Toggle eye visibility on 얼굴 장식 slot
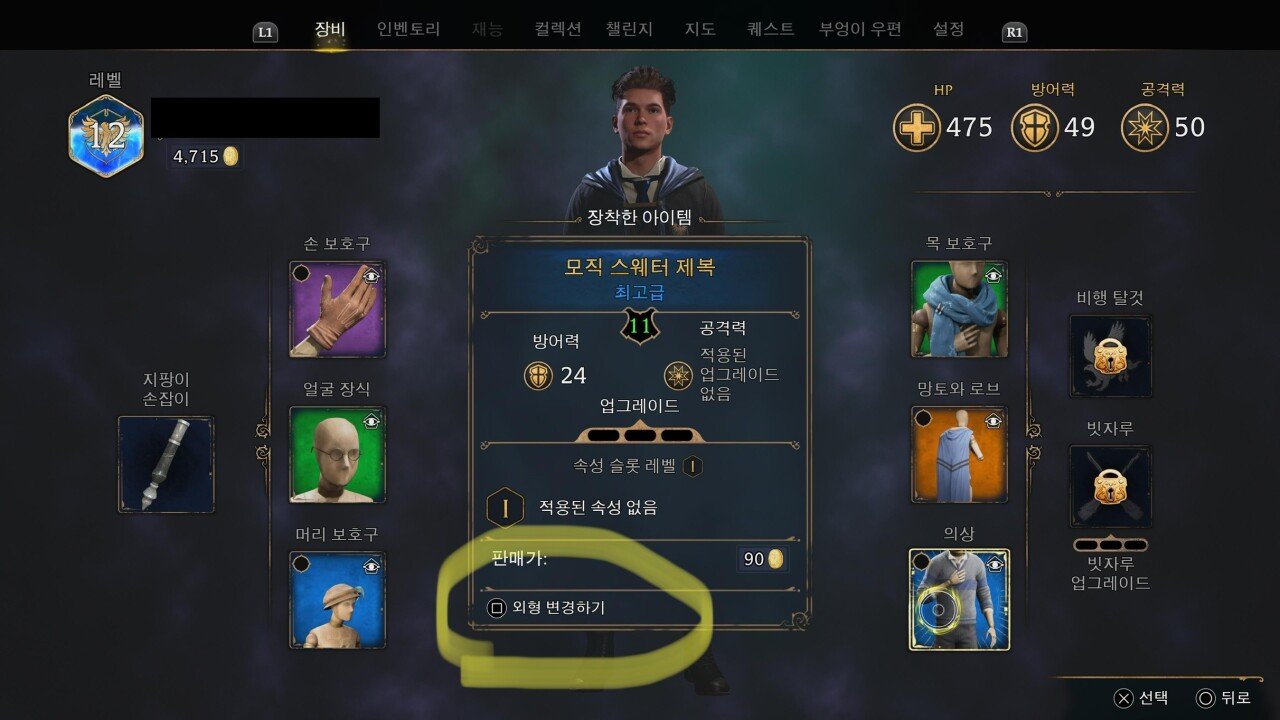 pyautogui.click(x=372, y=421)
